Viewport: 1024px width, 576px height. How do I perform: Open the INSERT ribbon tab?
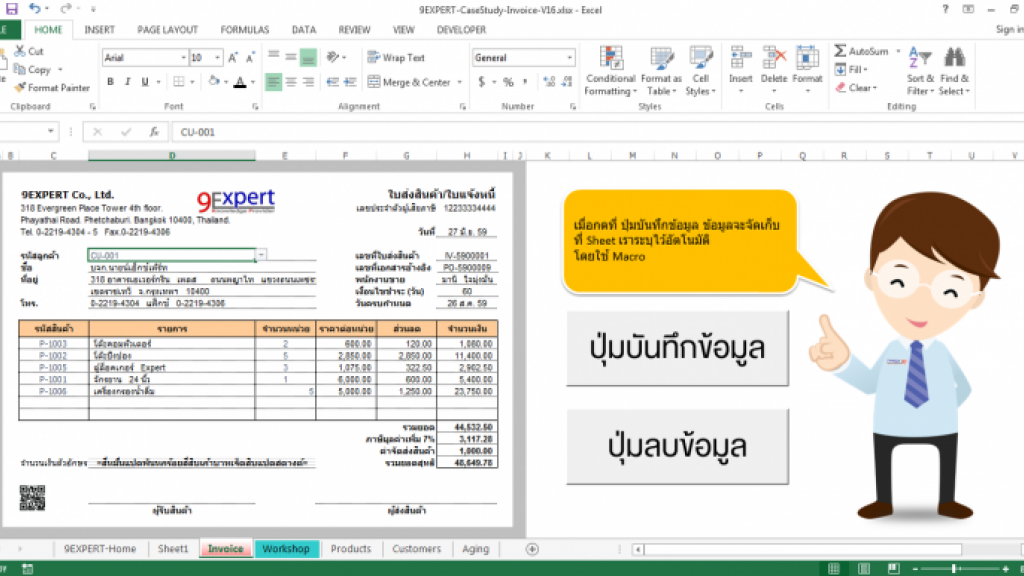click(x=99, y=29)
